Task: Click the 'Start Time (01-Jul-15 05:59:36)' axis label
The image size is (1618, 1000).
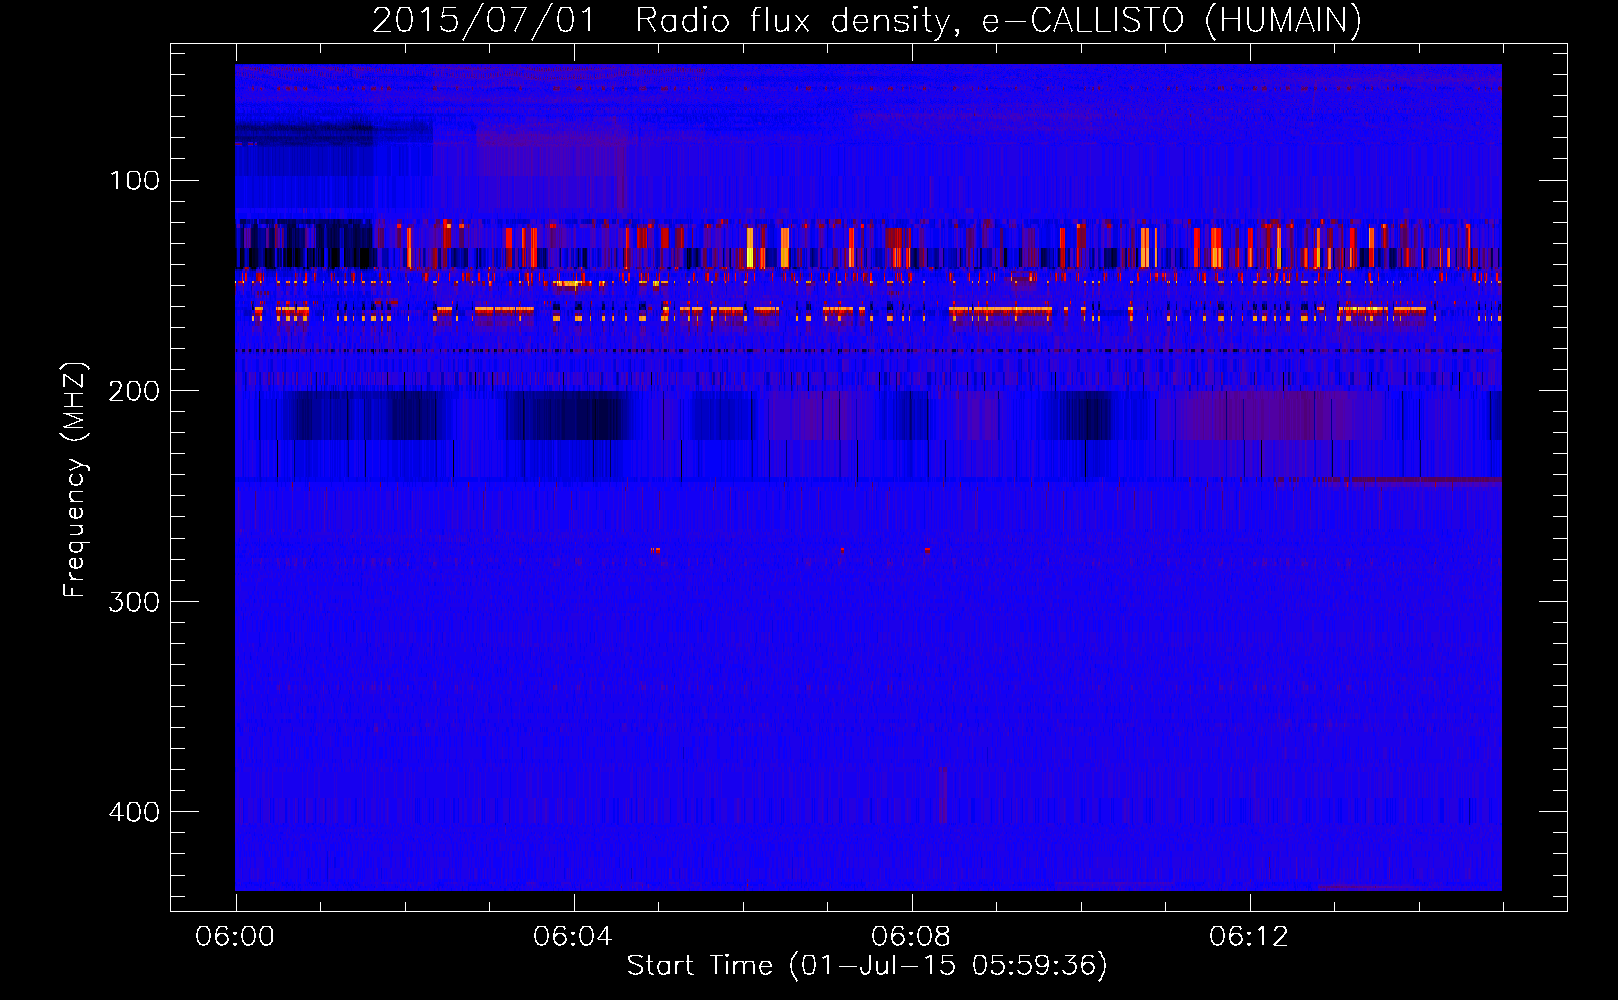Action: pyautogui.click(x=867, y=966)
